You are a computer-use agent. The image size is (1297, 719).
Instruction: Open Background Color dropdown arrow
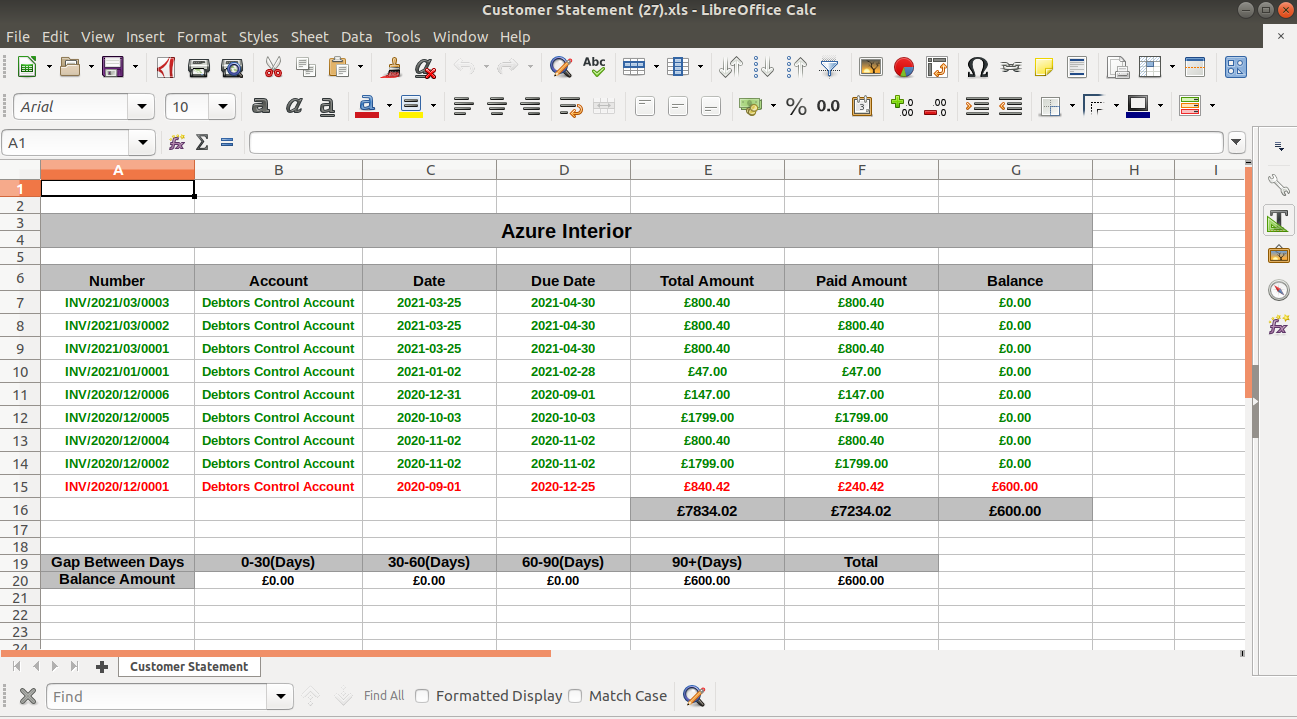point(433,106)
